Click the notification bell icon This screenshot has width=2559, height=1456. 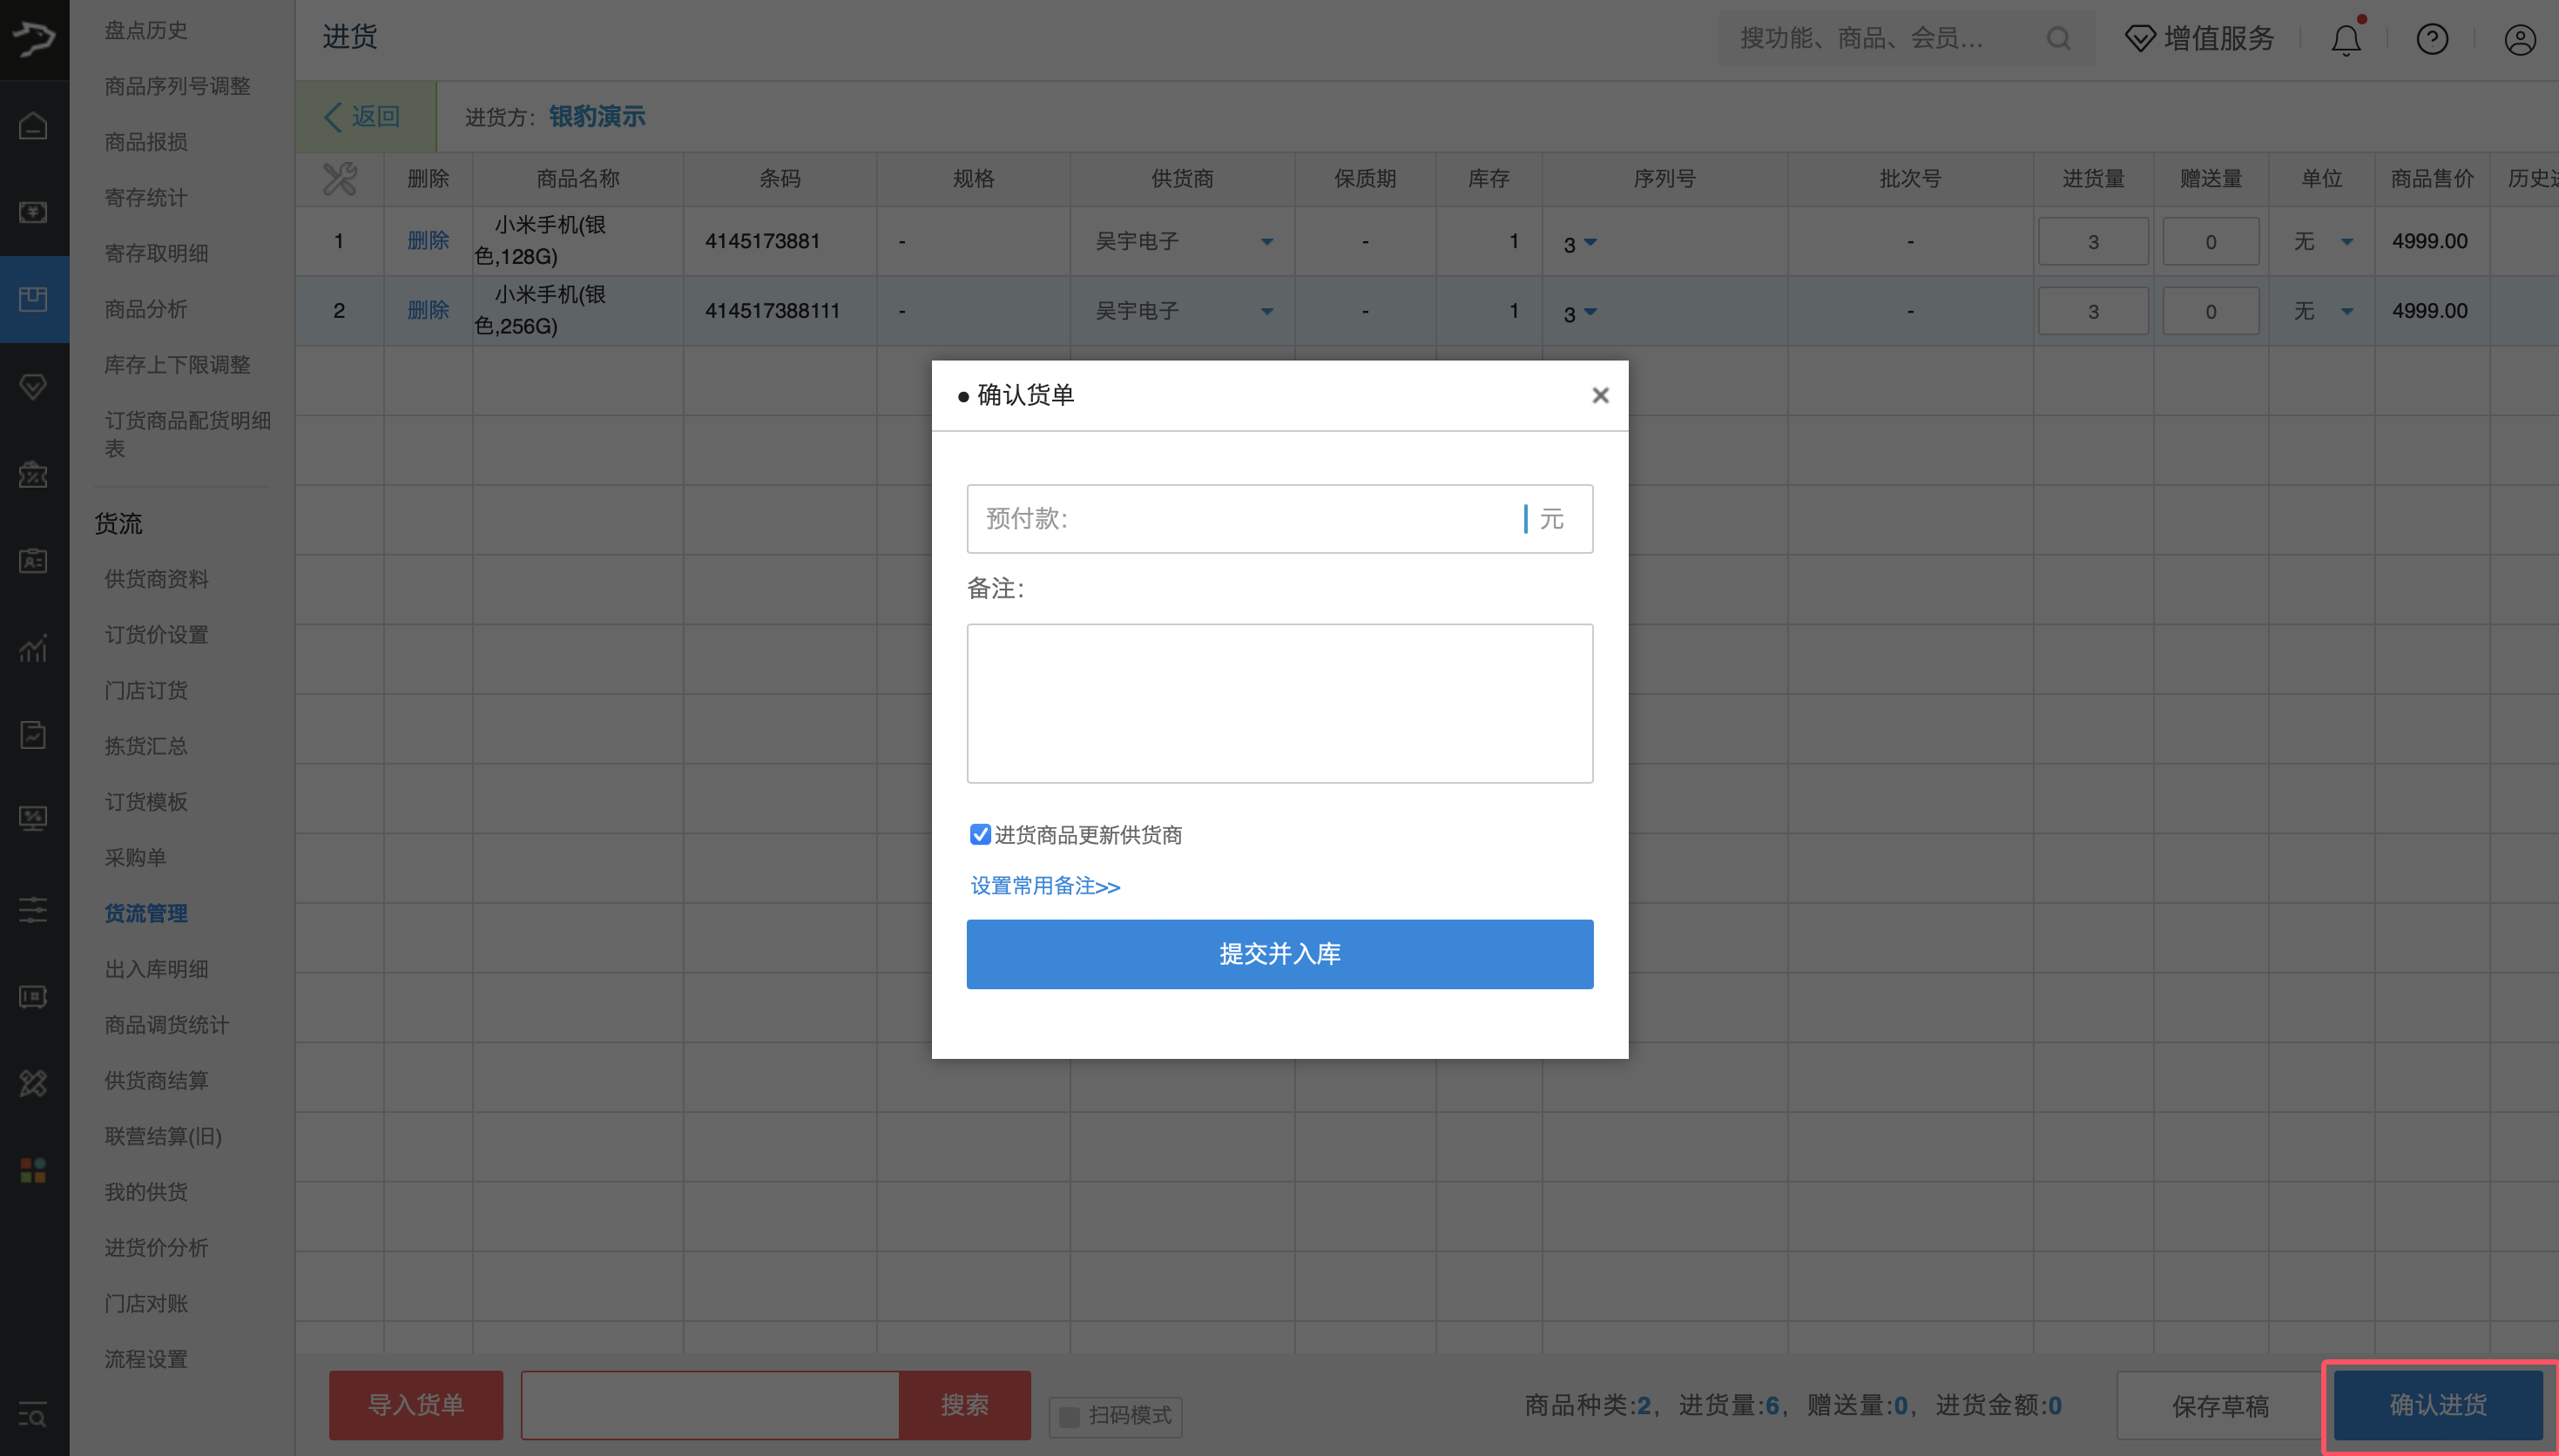(2345, 40)
